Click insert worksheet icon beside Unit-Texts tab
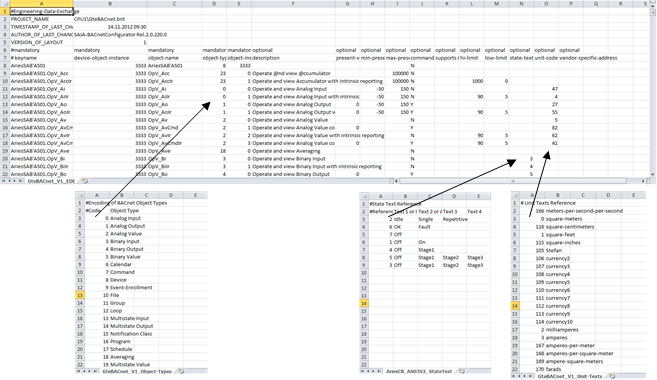The height and width of the screenshot is (380, 657). (612, 376)
